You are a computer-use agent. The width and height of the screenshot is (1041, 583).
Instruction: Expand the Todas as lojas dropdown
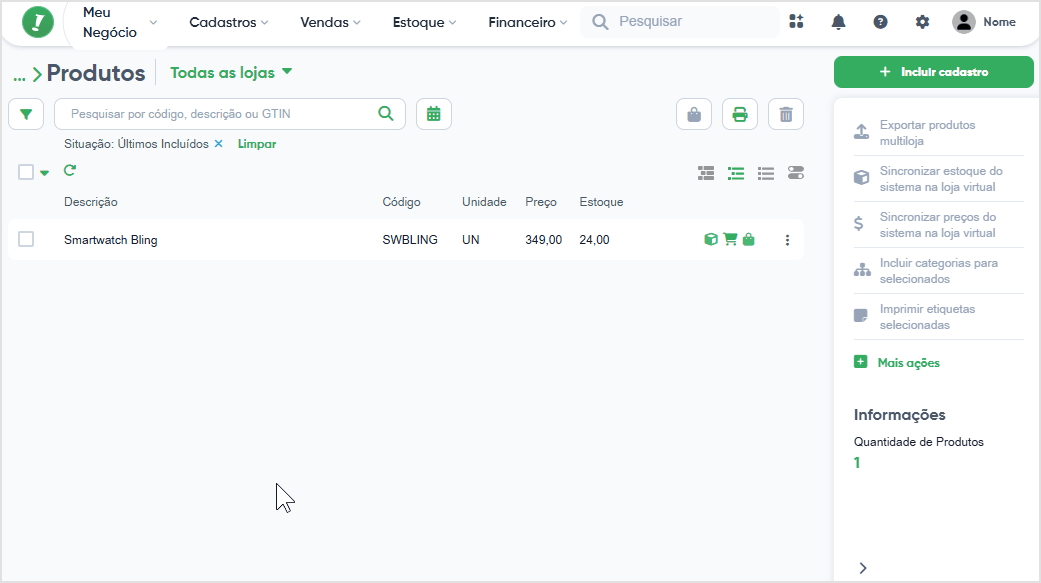(x=231, y=72)
